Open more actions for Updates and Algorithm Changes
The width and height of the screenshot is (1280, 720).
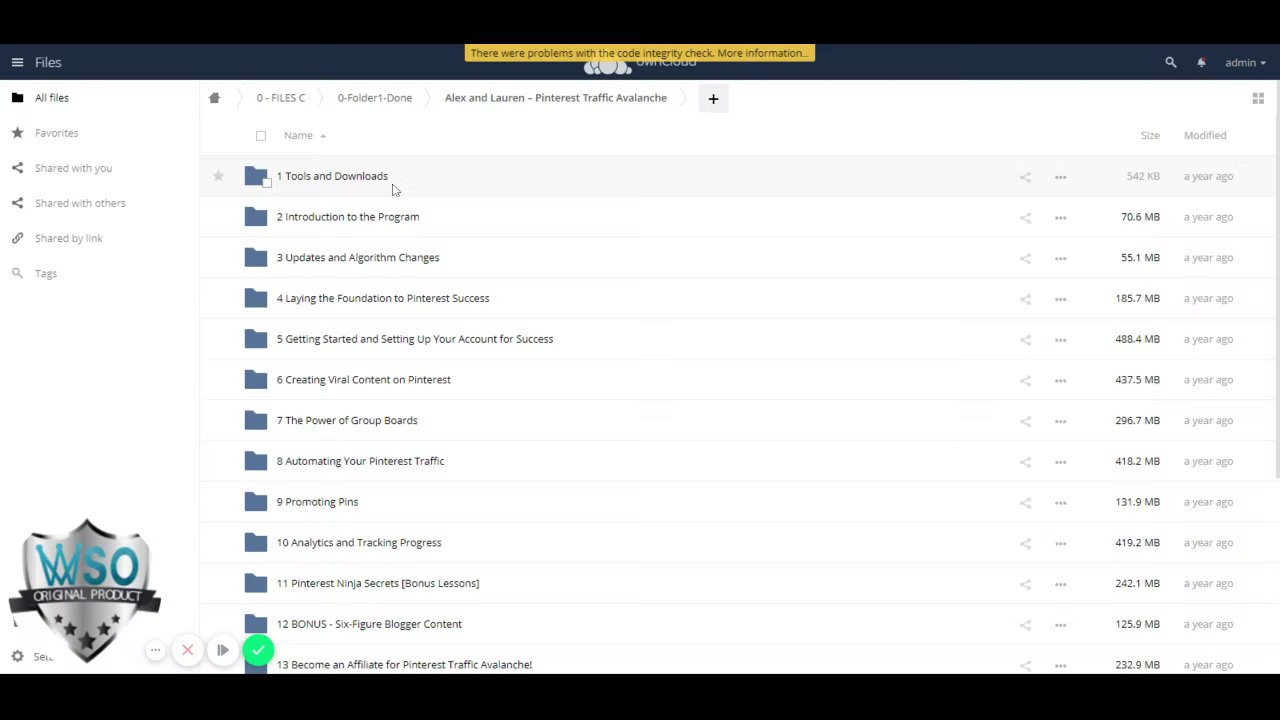pos(1060,258)
